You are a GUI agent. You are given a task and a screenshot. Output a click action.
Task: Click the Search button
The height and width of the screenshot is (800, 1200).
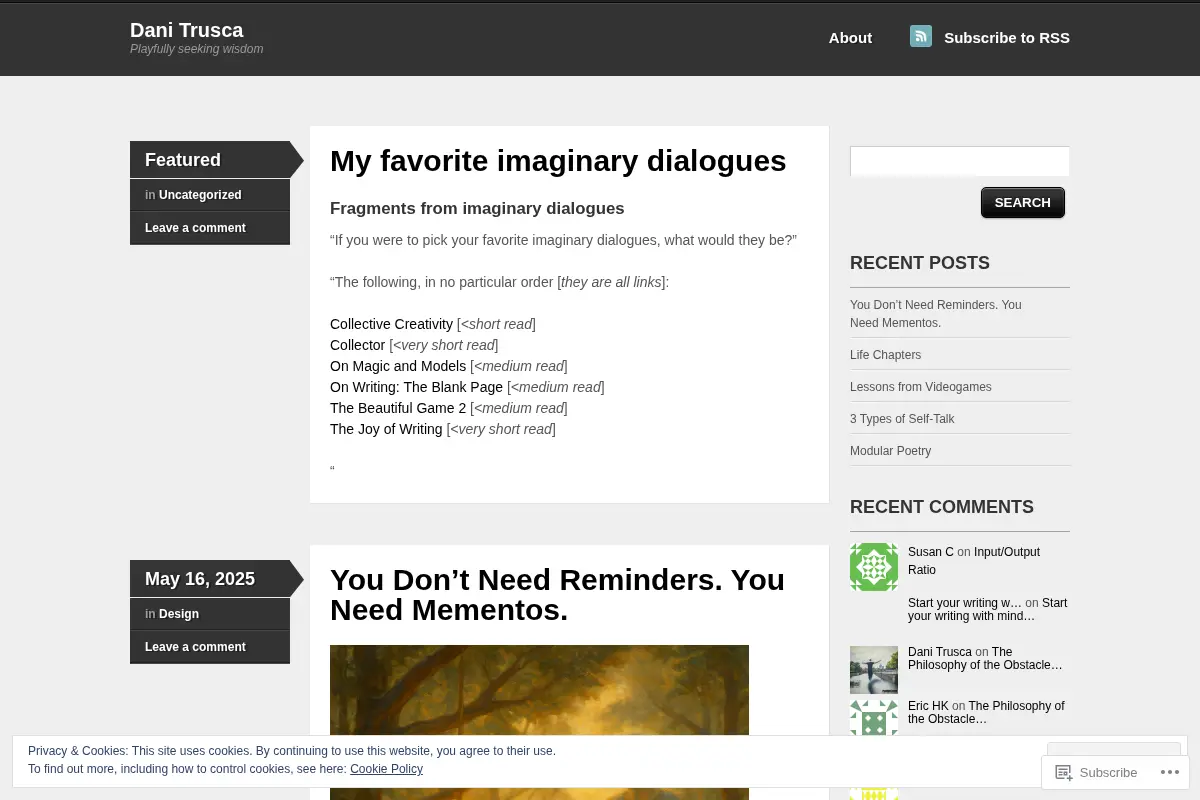1023,202
